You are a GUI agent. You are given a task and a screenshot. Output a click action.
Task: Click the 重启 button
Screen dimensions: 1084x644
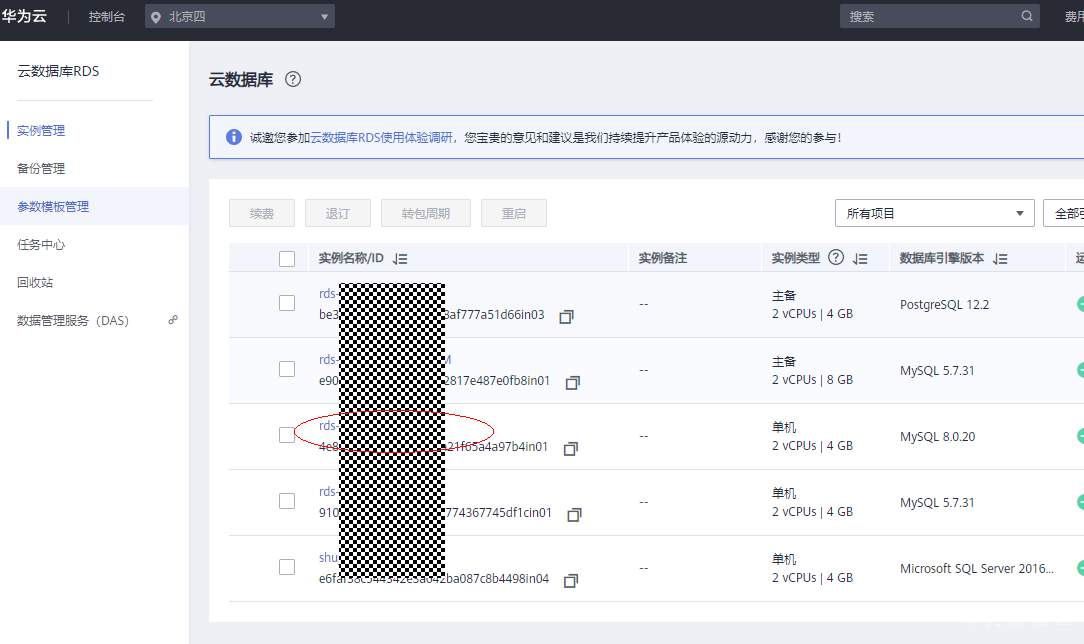point(514,214)
